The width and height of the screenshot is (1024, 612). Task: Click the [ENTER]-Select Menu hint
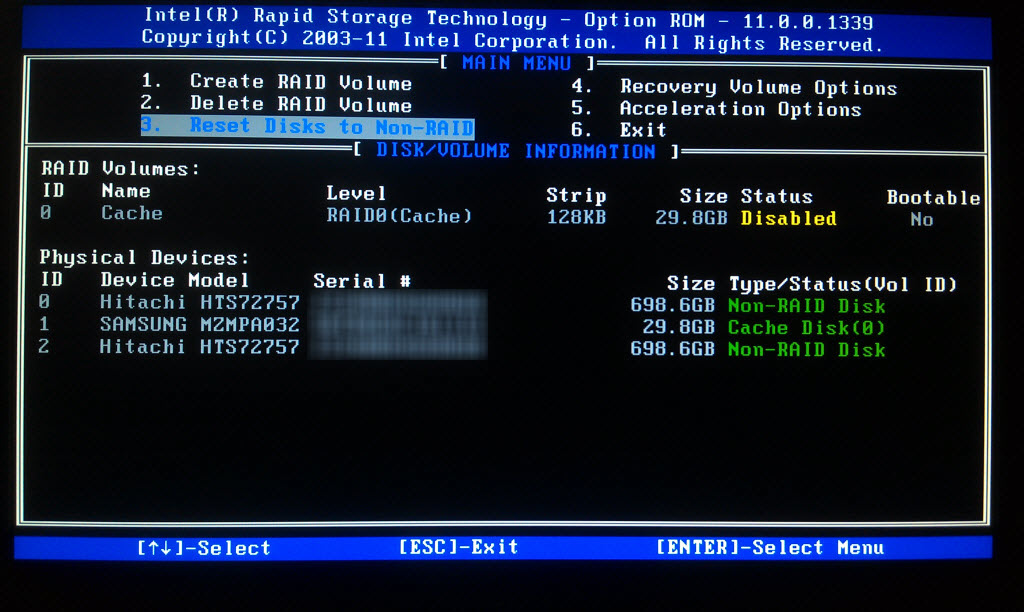tap(770, 547)
